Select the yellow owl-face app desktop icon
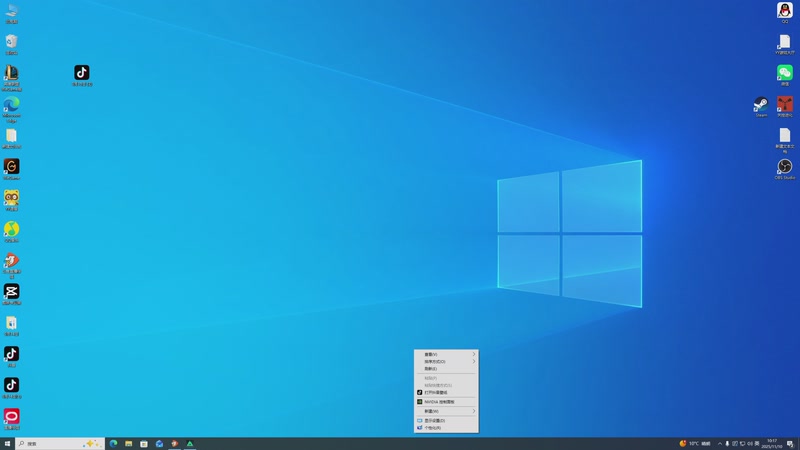The width and height of the screenshot is (800, 450). [12, 200]
